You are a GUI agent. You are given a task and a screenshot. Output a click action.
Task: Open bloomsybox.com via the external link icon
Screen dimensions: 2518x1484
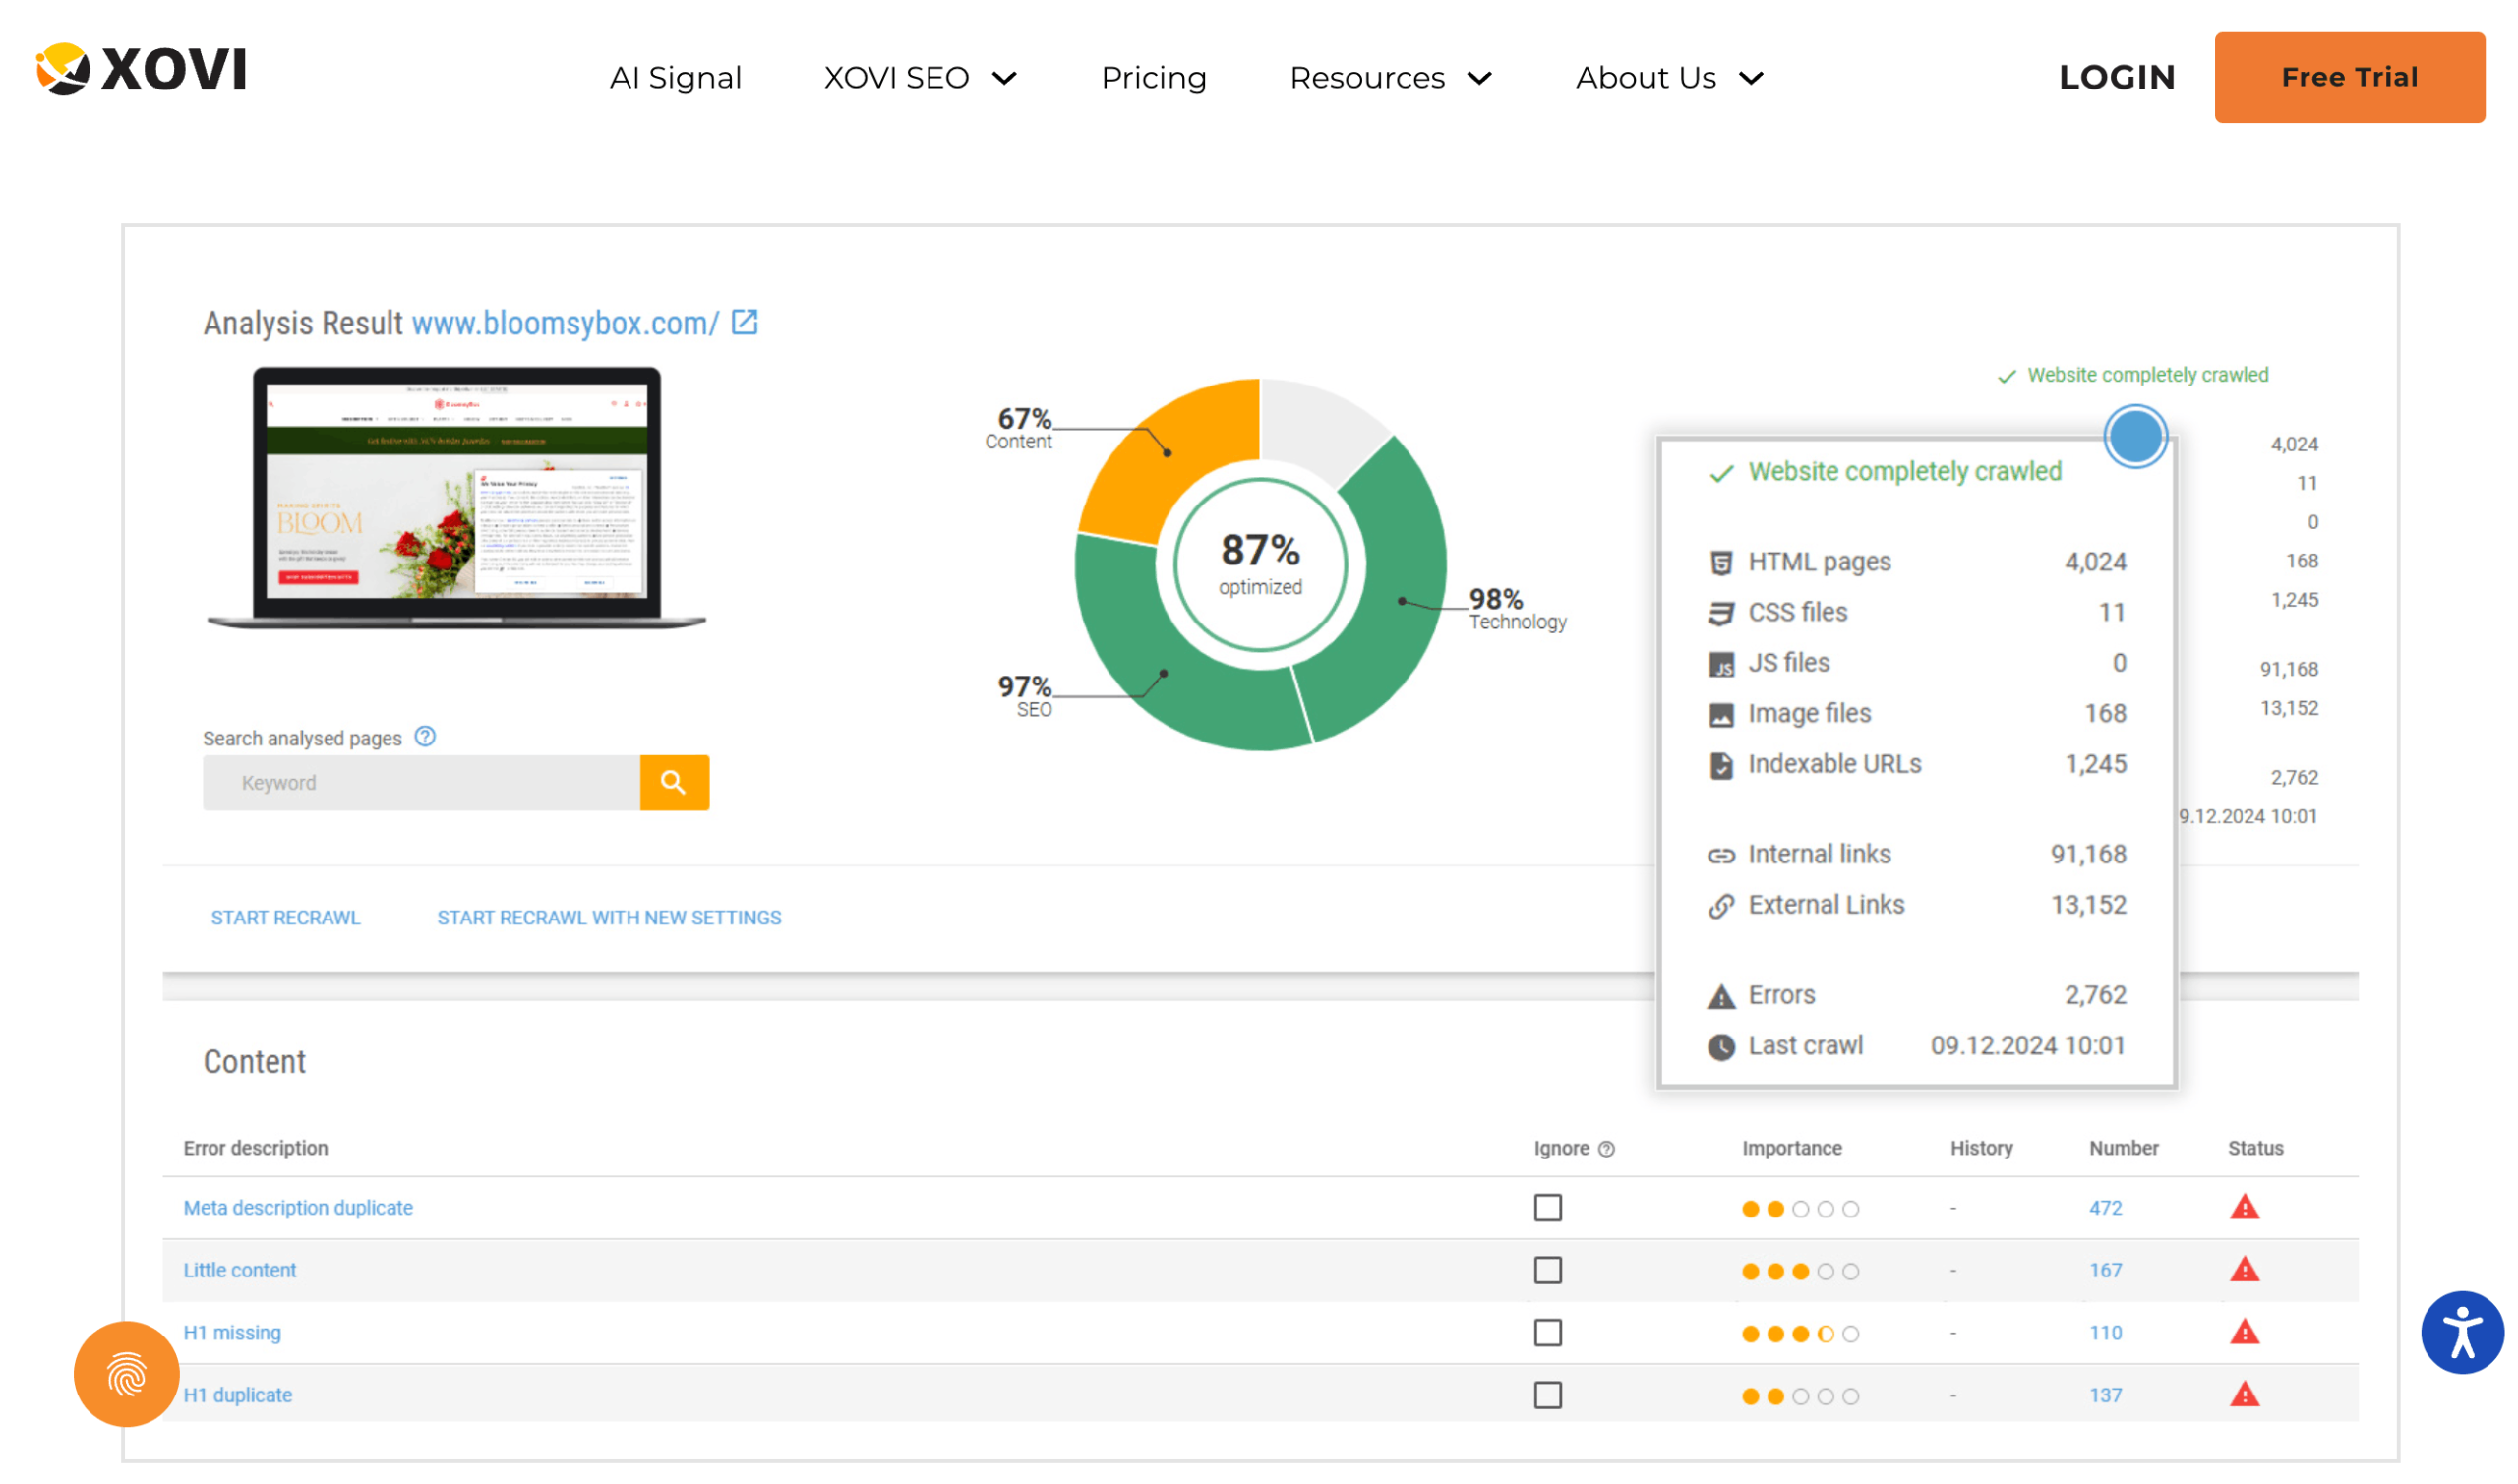point(744,322)
